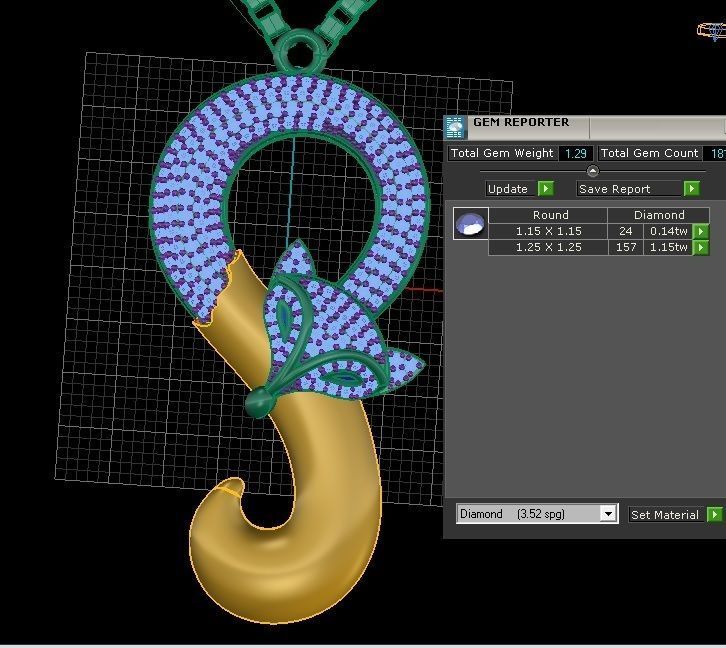
Task: Select the green bead at horn junction
Action: 259,403
